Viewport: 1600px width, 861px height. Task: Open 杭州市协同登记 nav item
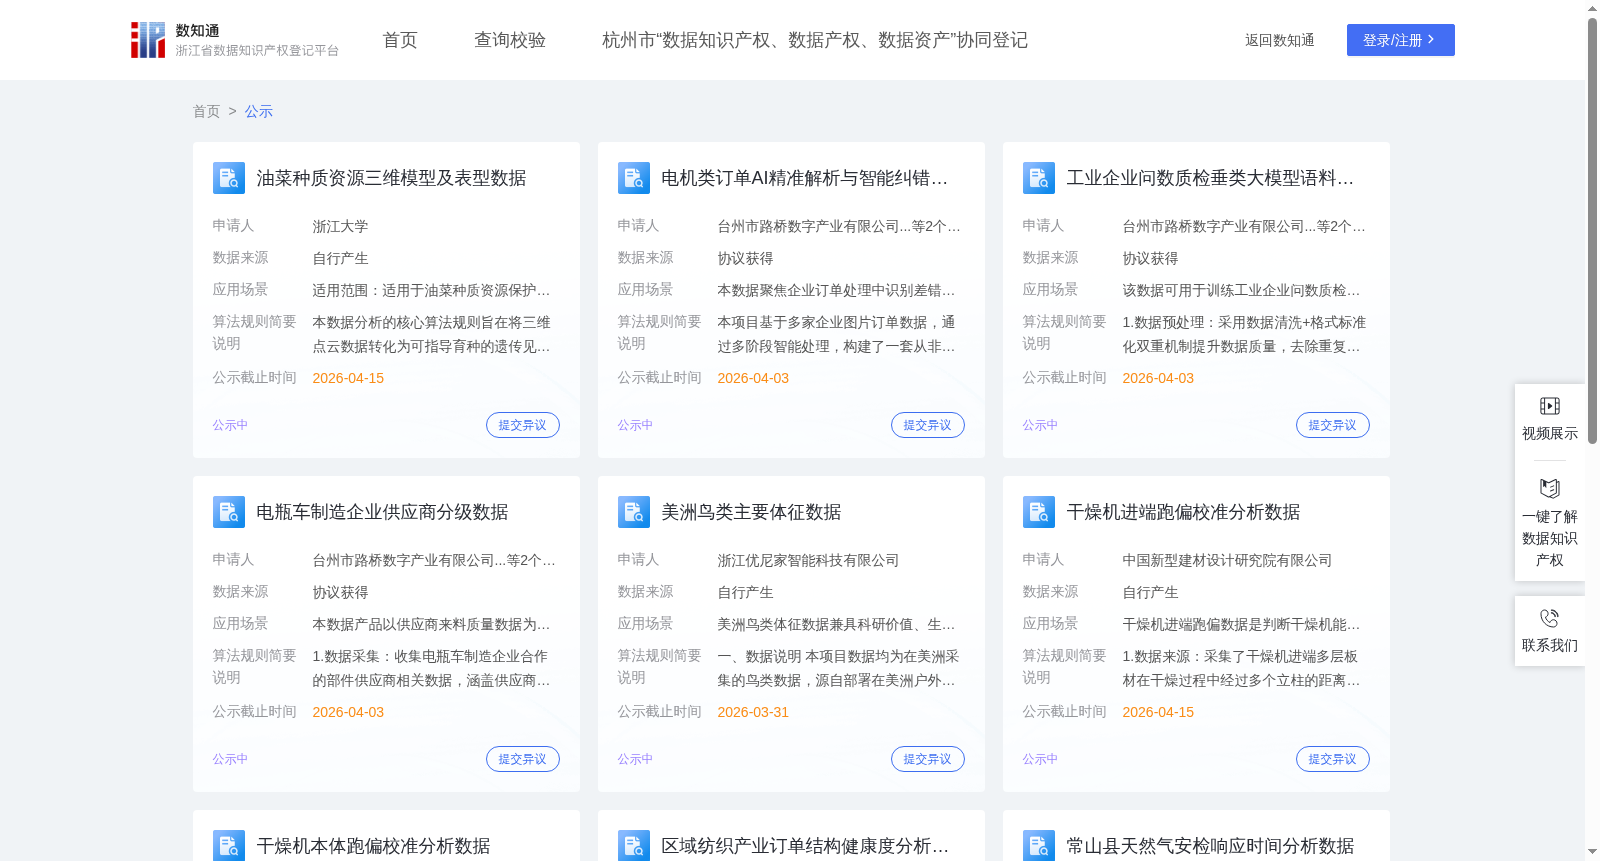coord(815,40)
